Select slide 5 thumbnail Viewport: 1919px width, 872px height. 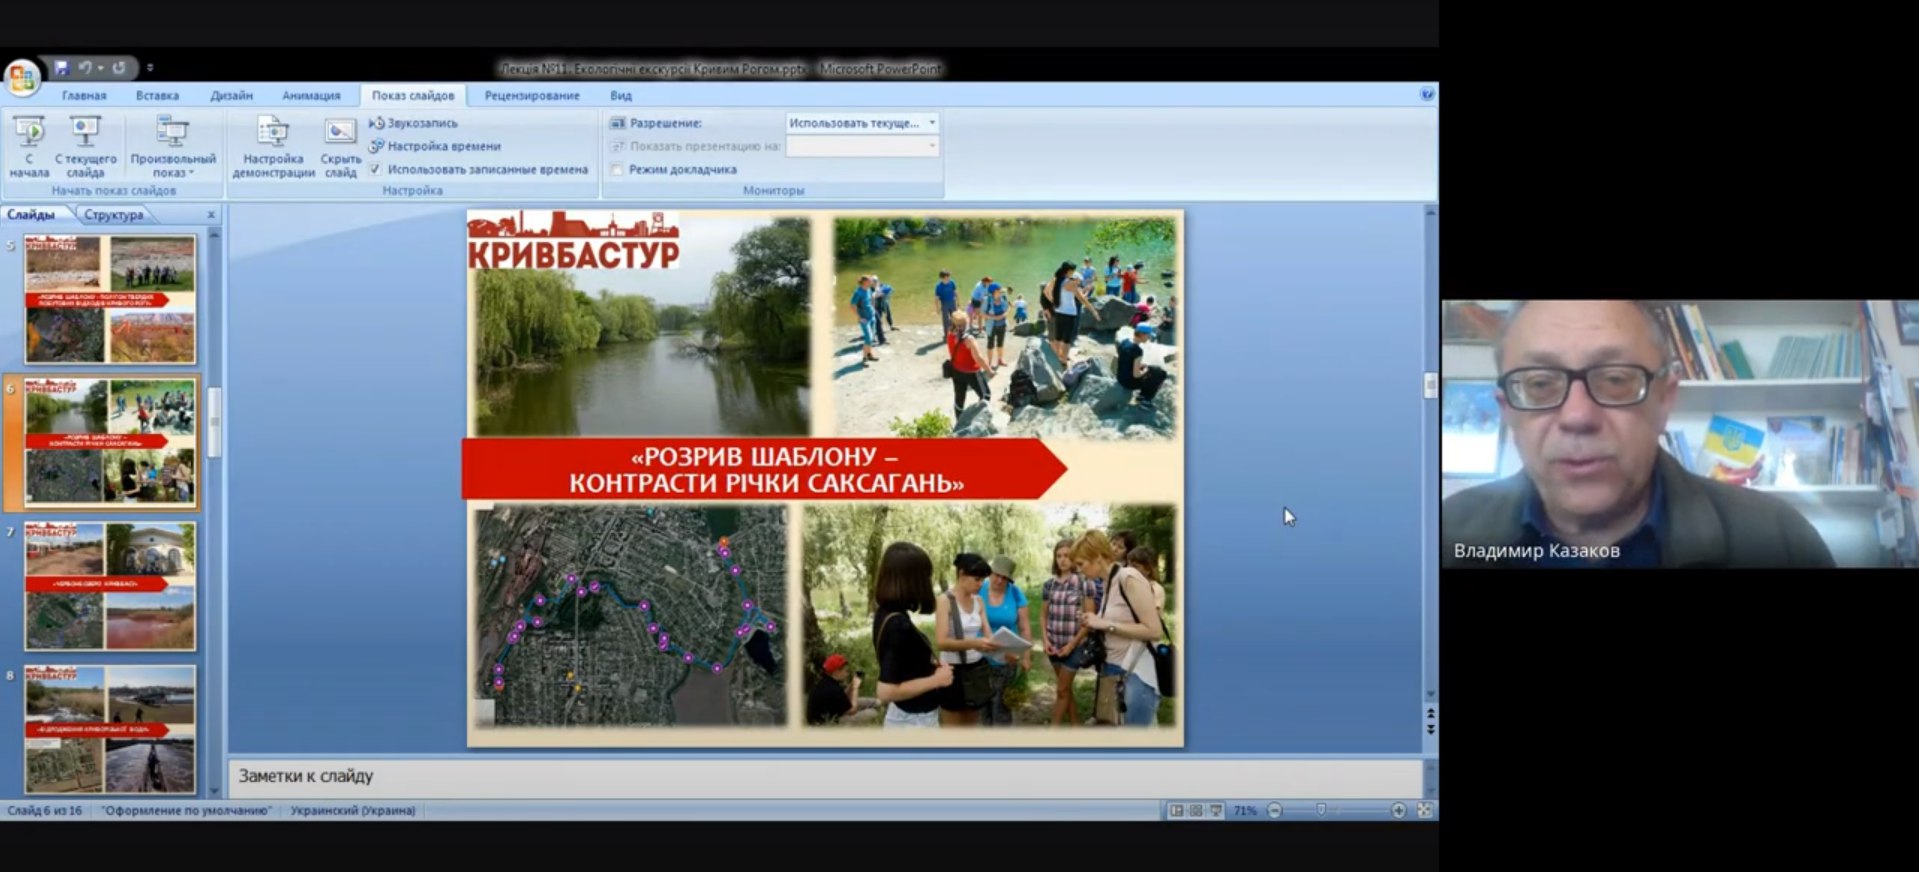pyautogui.click(x=110, y=299)
